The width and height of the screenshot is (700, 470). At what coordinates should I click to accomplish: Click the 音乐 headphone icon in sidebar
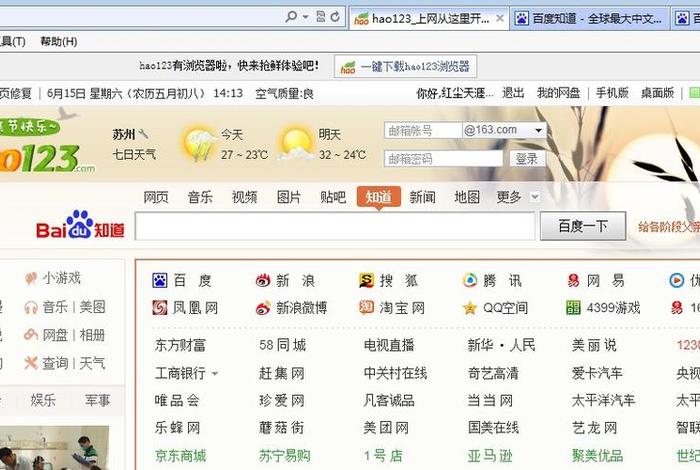tap(31, 307)
